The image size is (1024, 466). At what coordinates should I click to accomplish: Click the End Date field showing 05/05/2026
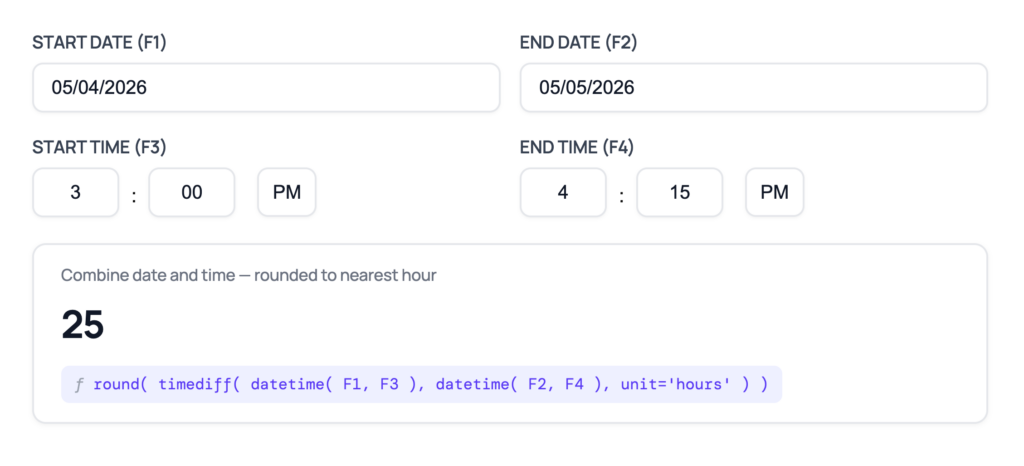pyautogui.click(x=754, y=87)
